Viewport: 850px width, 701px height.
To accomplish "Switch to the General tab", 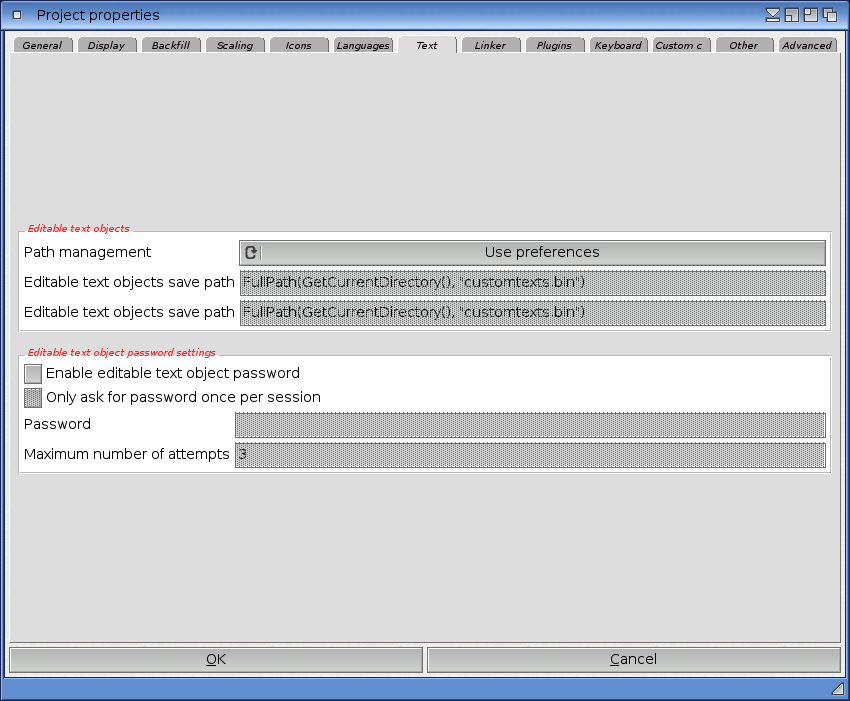I will pyautogui.click(x=42, y=46).
